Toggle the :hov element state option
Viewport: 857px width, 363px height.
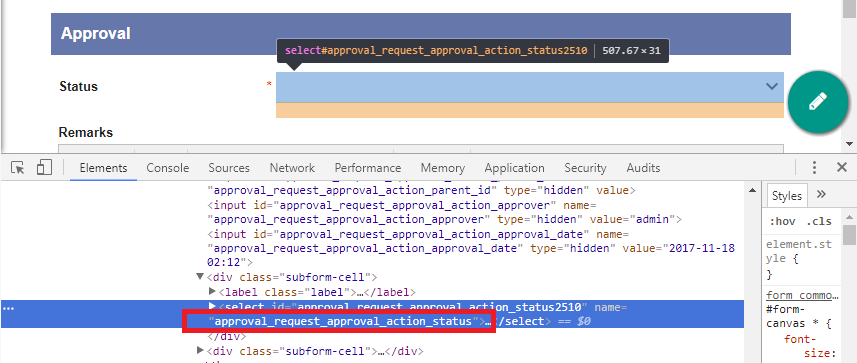click(782, 221)
